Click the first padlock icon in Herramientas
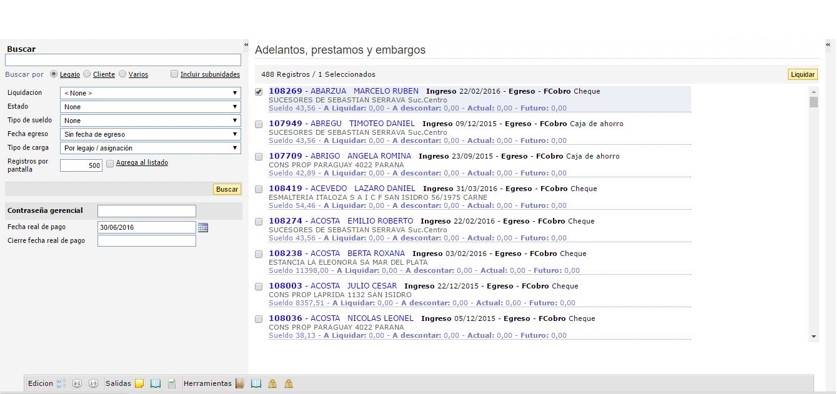Image resolution: width=837 pixels, height=394 pixels. [272, 383]
